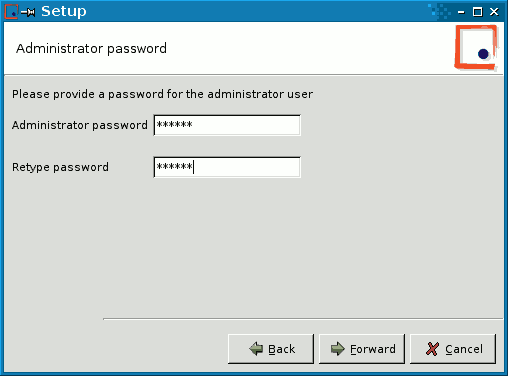Click the red X icon on Cancel
Screen dimensions: 508x376
coord(432,349)
